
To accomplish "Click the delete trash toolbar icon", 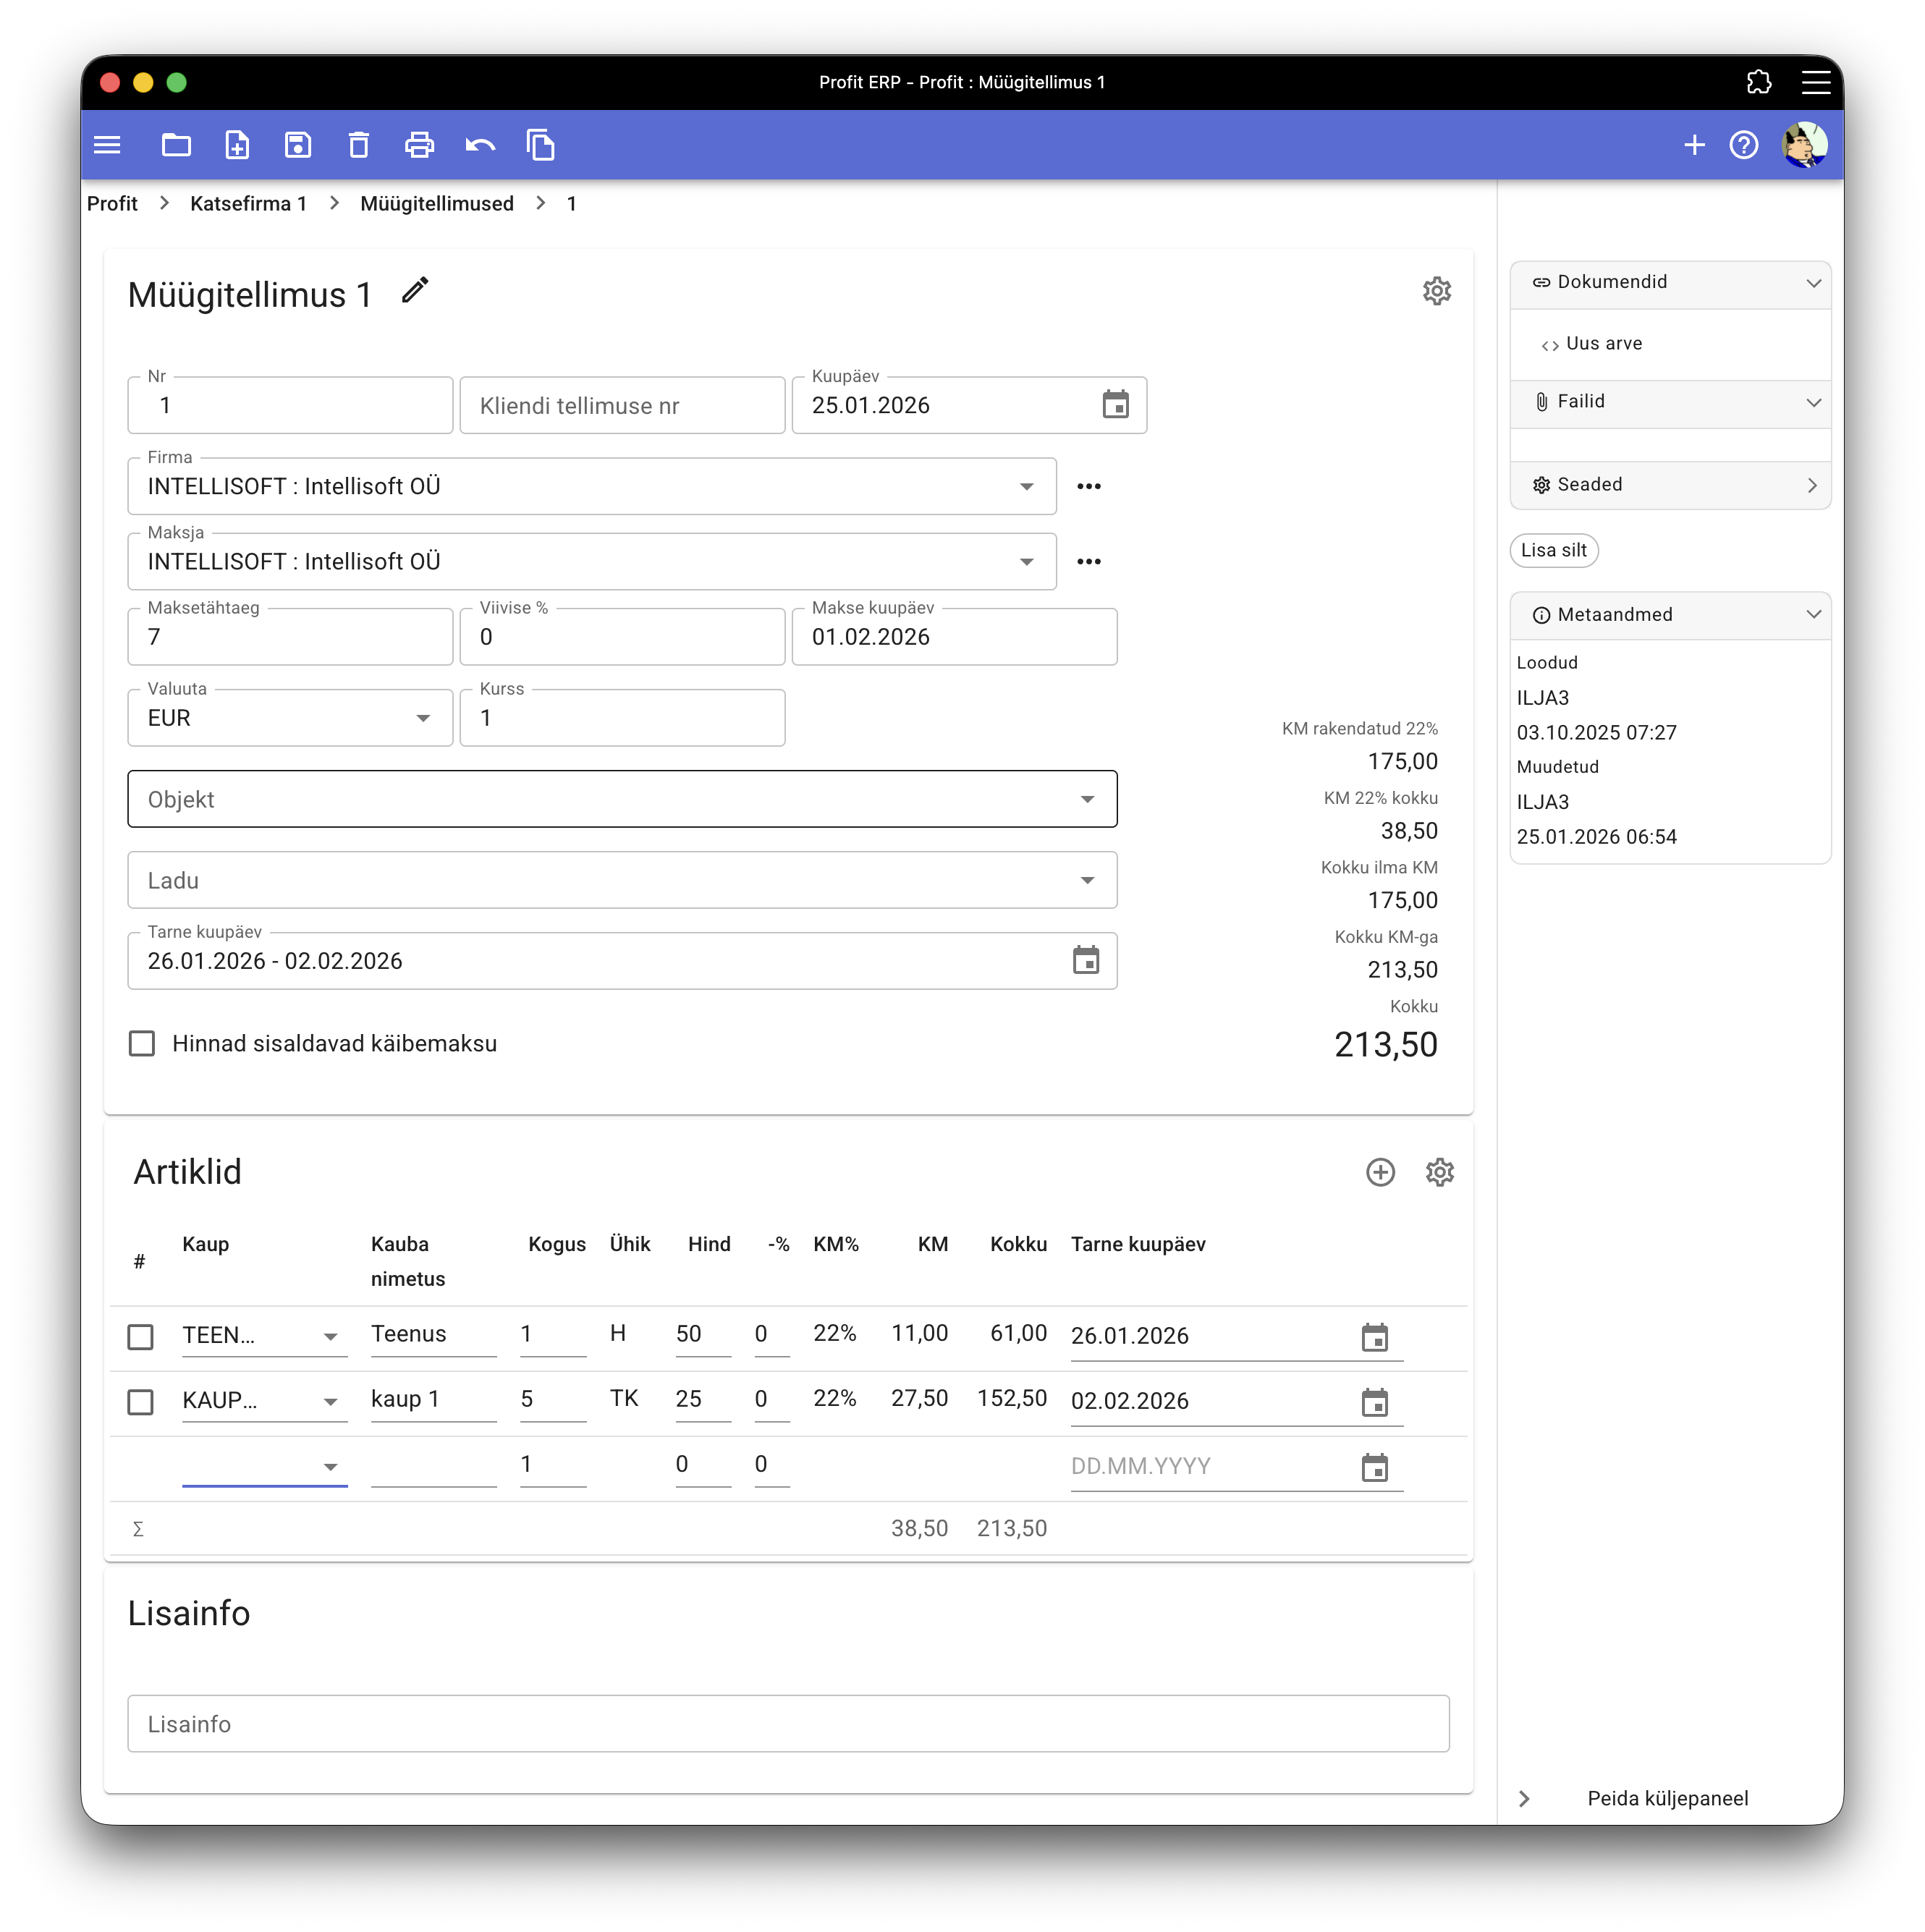I will pyautogui.click(x=359, y=145).
